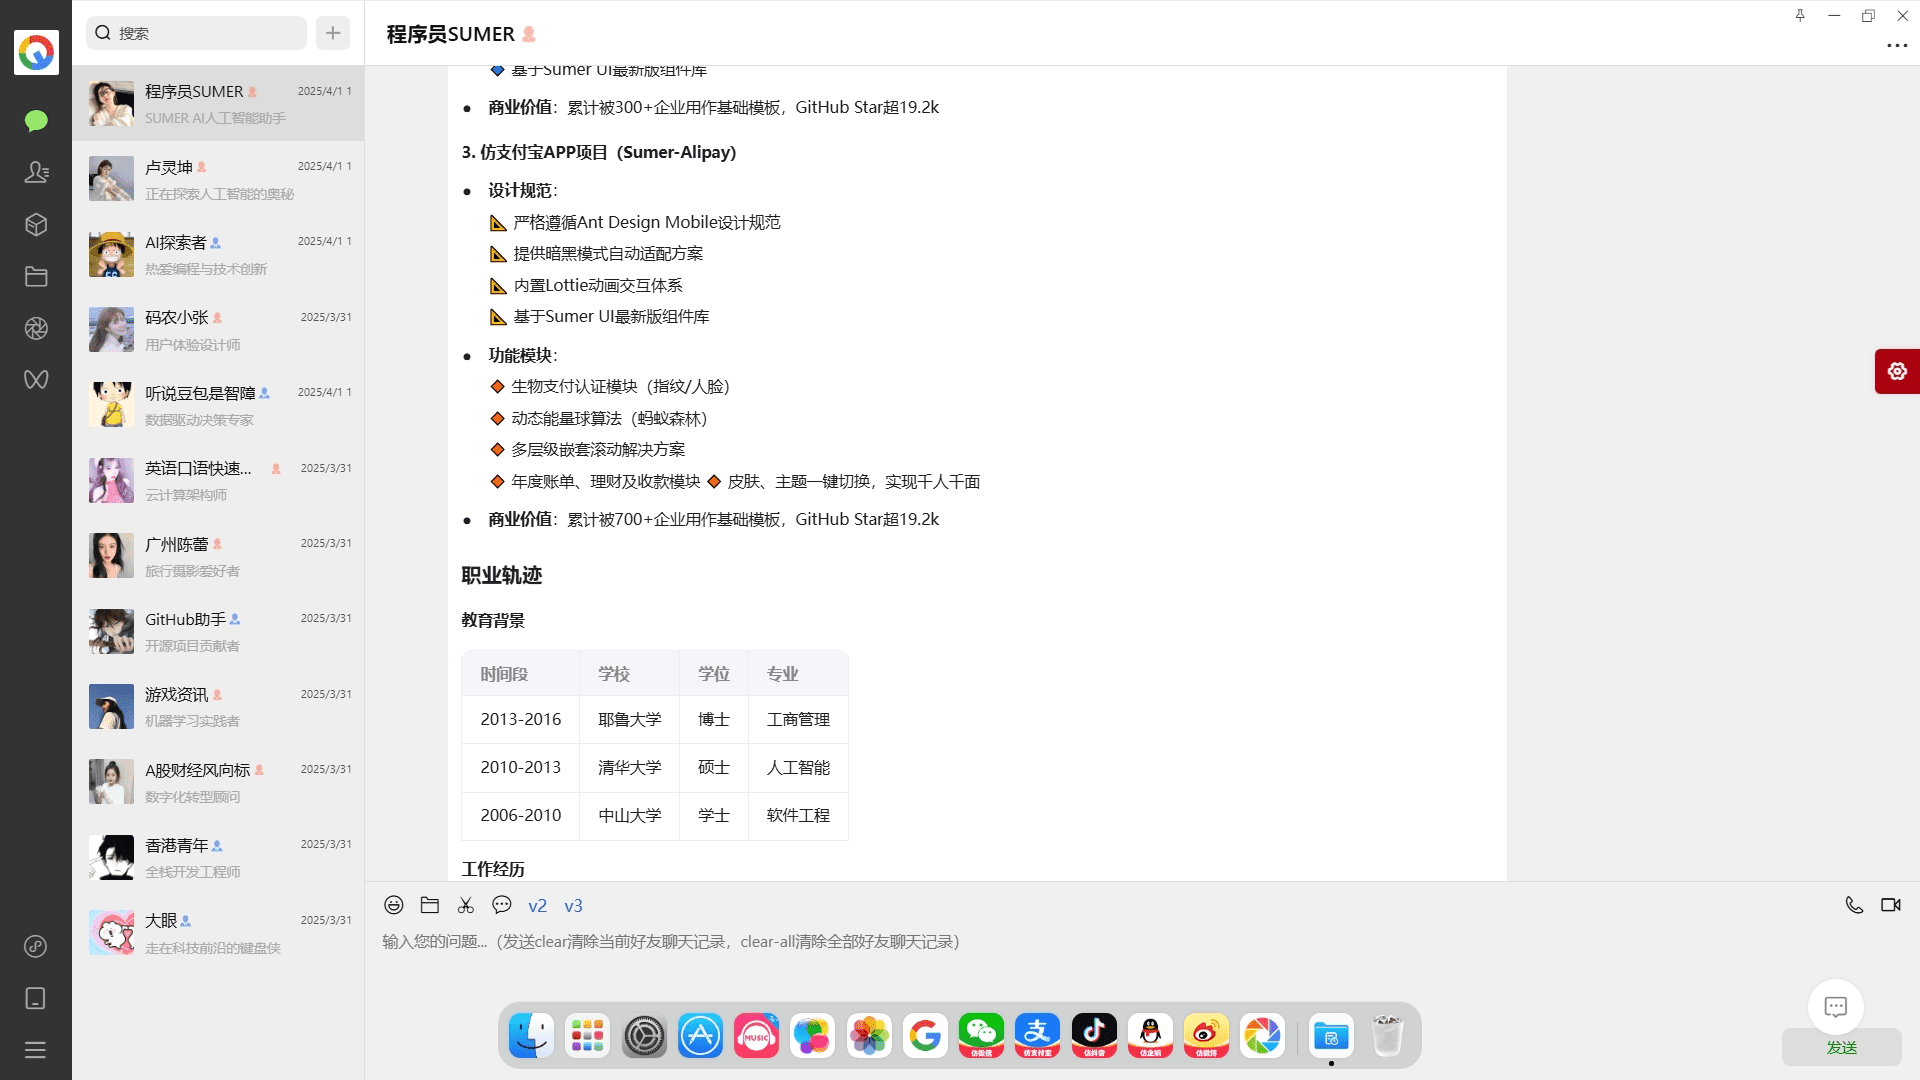Open the phone device sidebar icon
1920x1080 pixels.
(36, 998)
